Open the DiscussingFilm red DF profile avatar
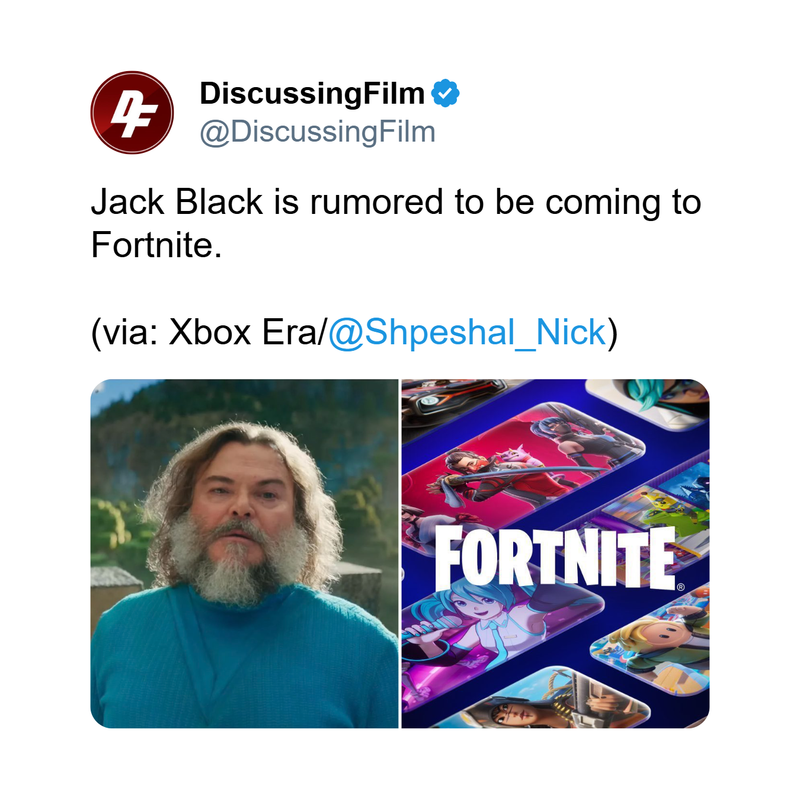This screenshot has height=800, width=800. (x=132, y=113)
